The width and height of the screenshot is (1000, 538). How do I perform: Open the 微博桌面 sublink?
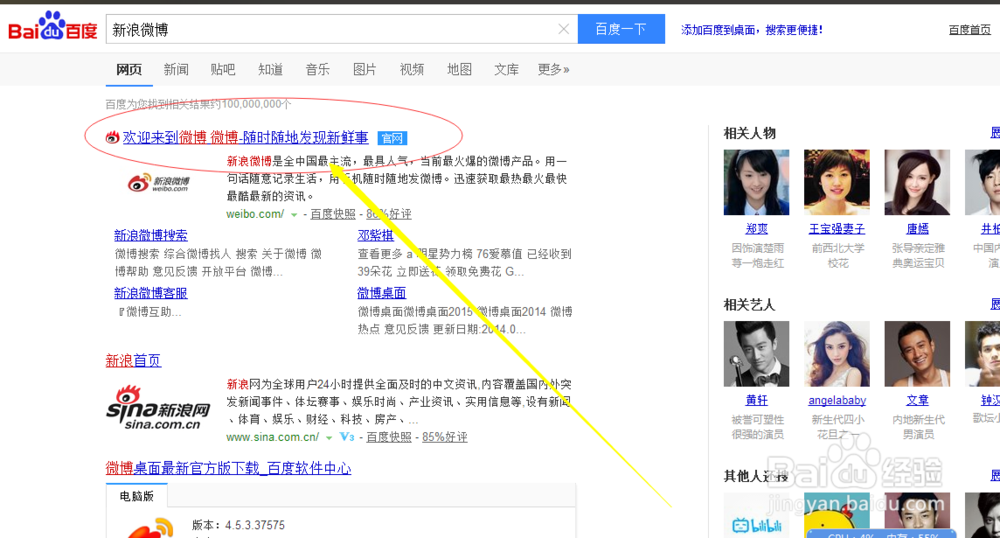coord(381,293)
